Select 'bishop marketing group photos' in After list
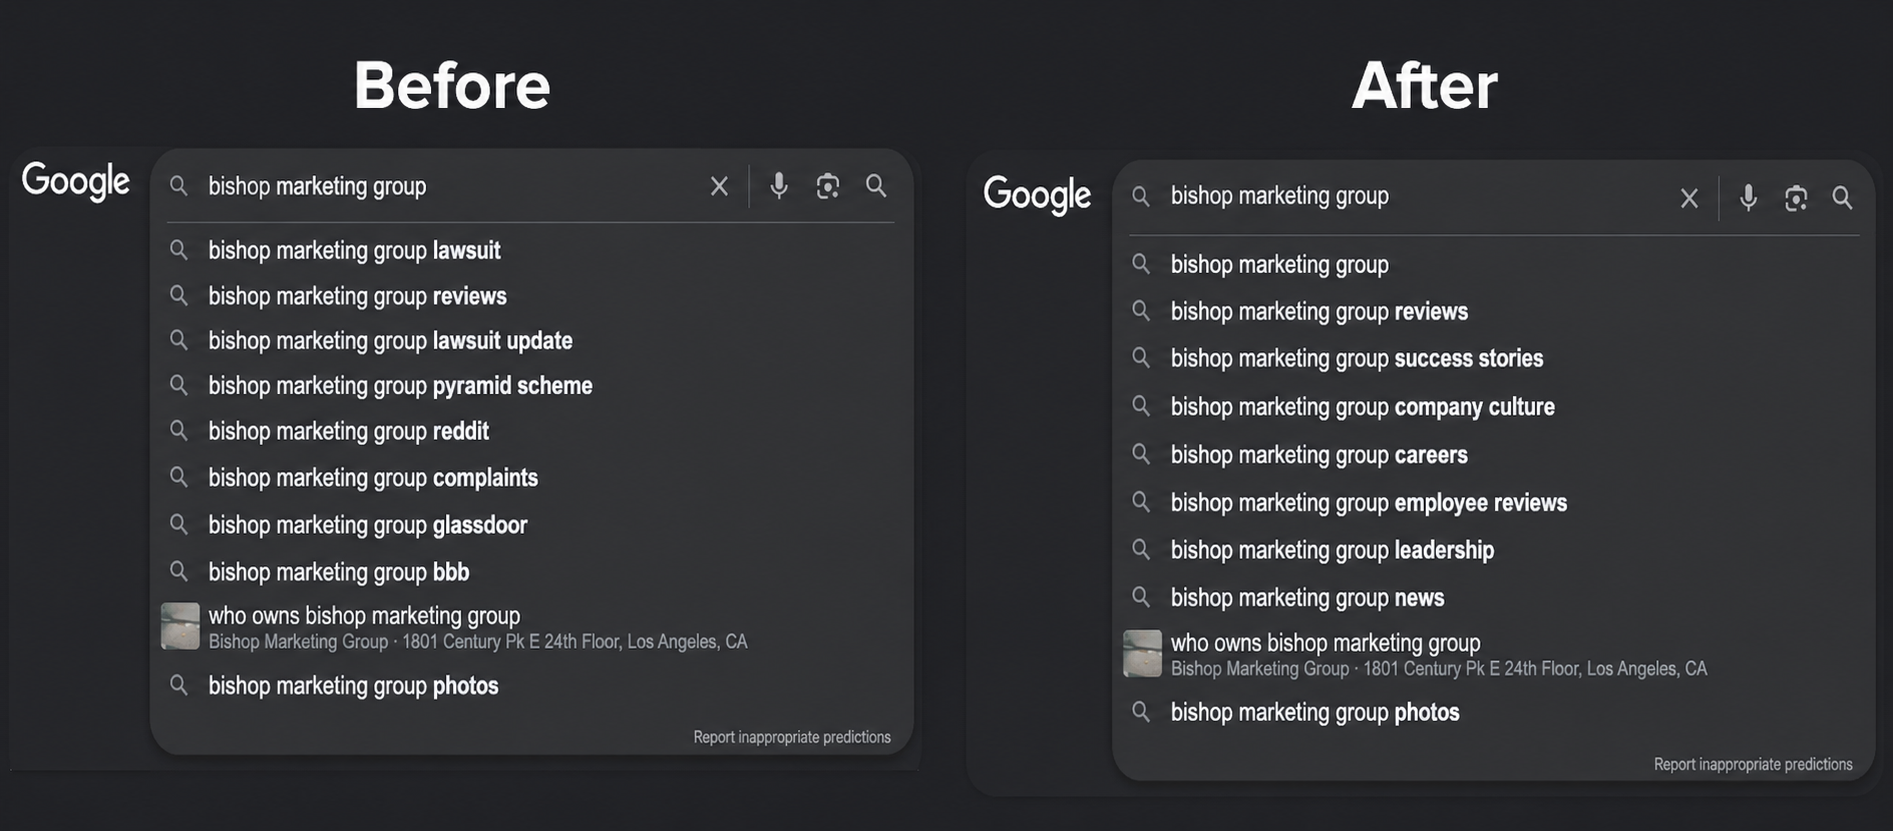 pyautogui.click(x=1315, y=713)
